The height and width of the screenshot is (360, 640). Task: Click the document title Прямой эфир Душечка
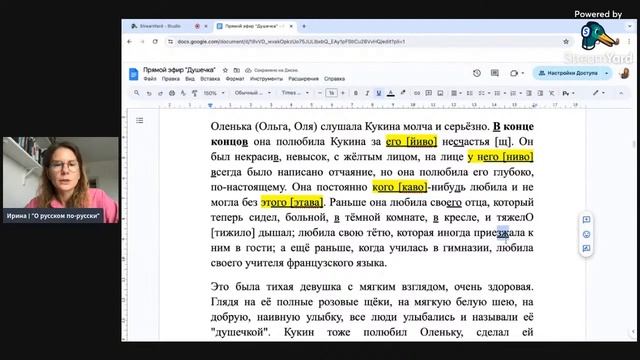(x=179, y=70)
